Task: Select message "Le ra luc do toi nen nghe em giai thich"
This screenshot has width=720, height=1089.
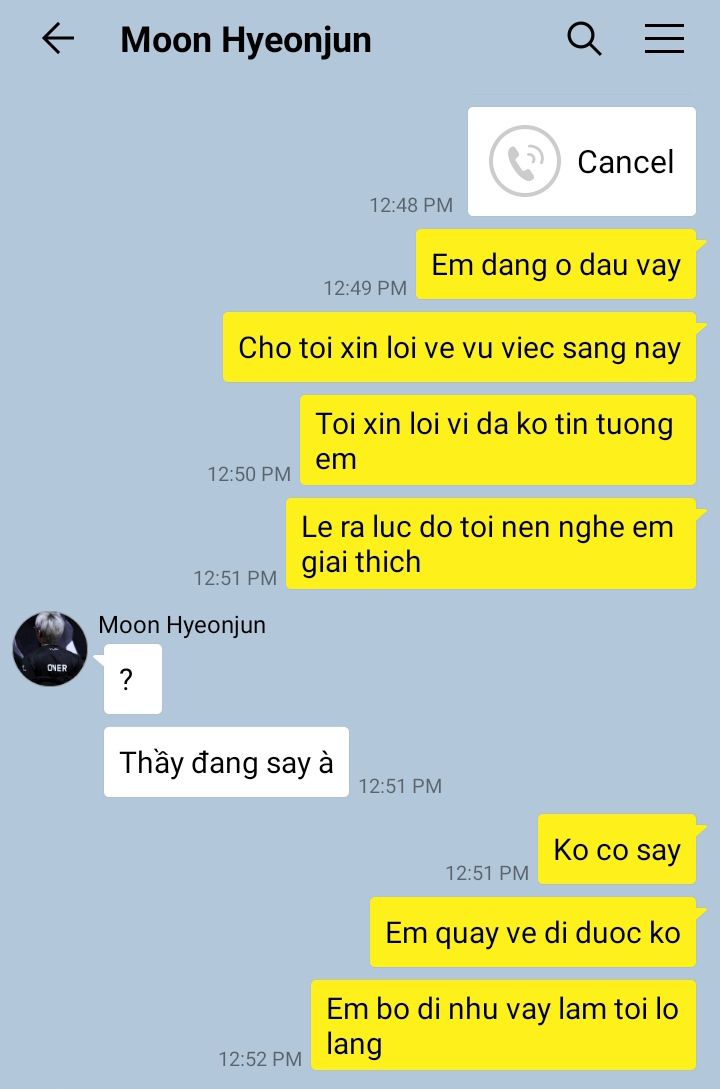Action: [x=491, y=544]
